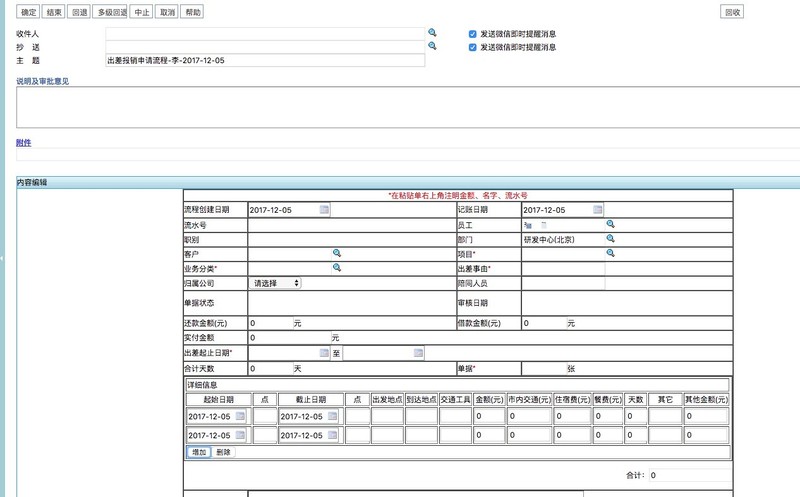
Task: Click the 回收 button
Action: tap(732, 12)
